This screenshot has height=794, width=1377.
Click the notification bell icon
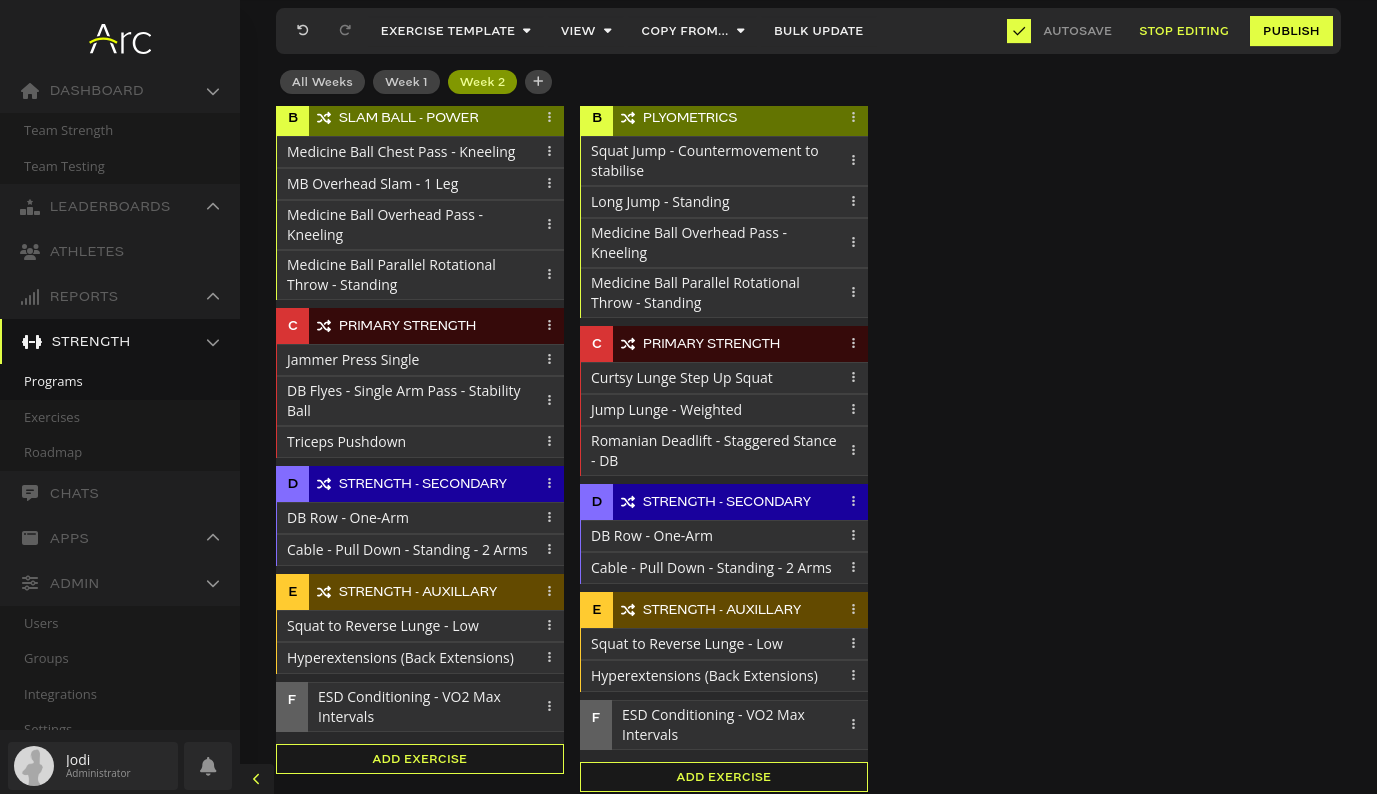click(x=208, y=766)
